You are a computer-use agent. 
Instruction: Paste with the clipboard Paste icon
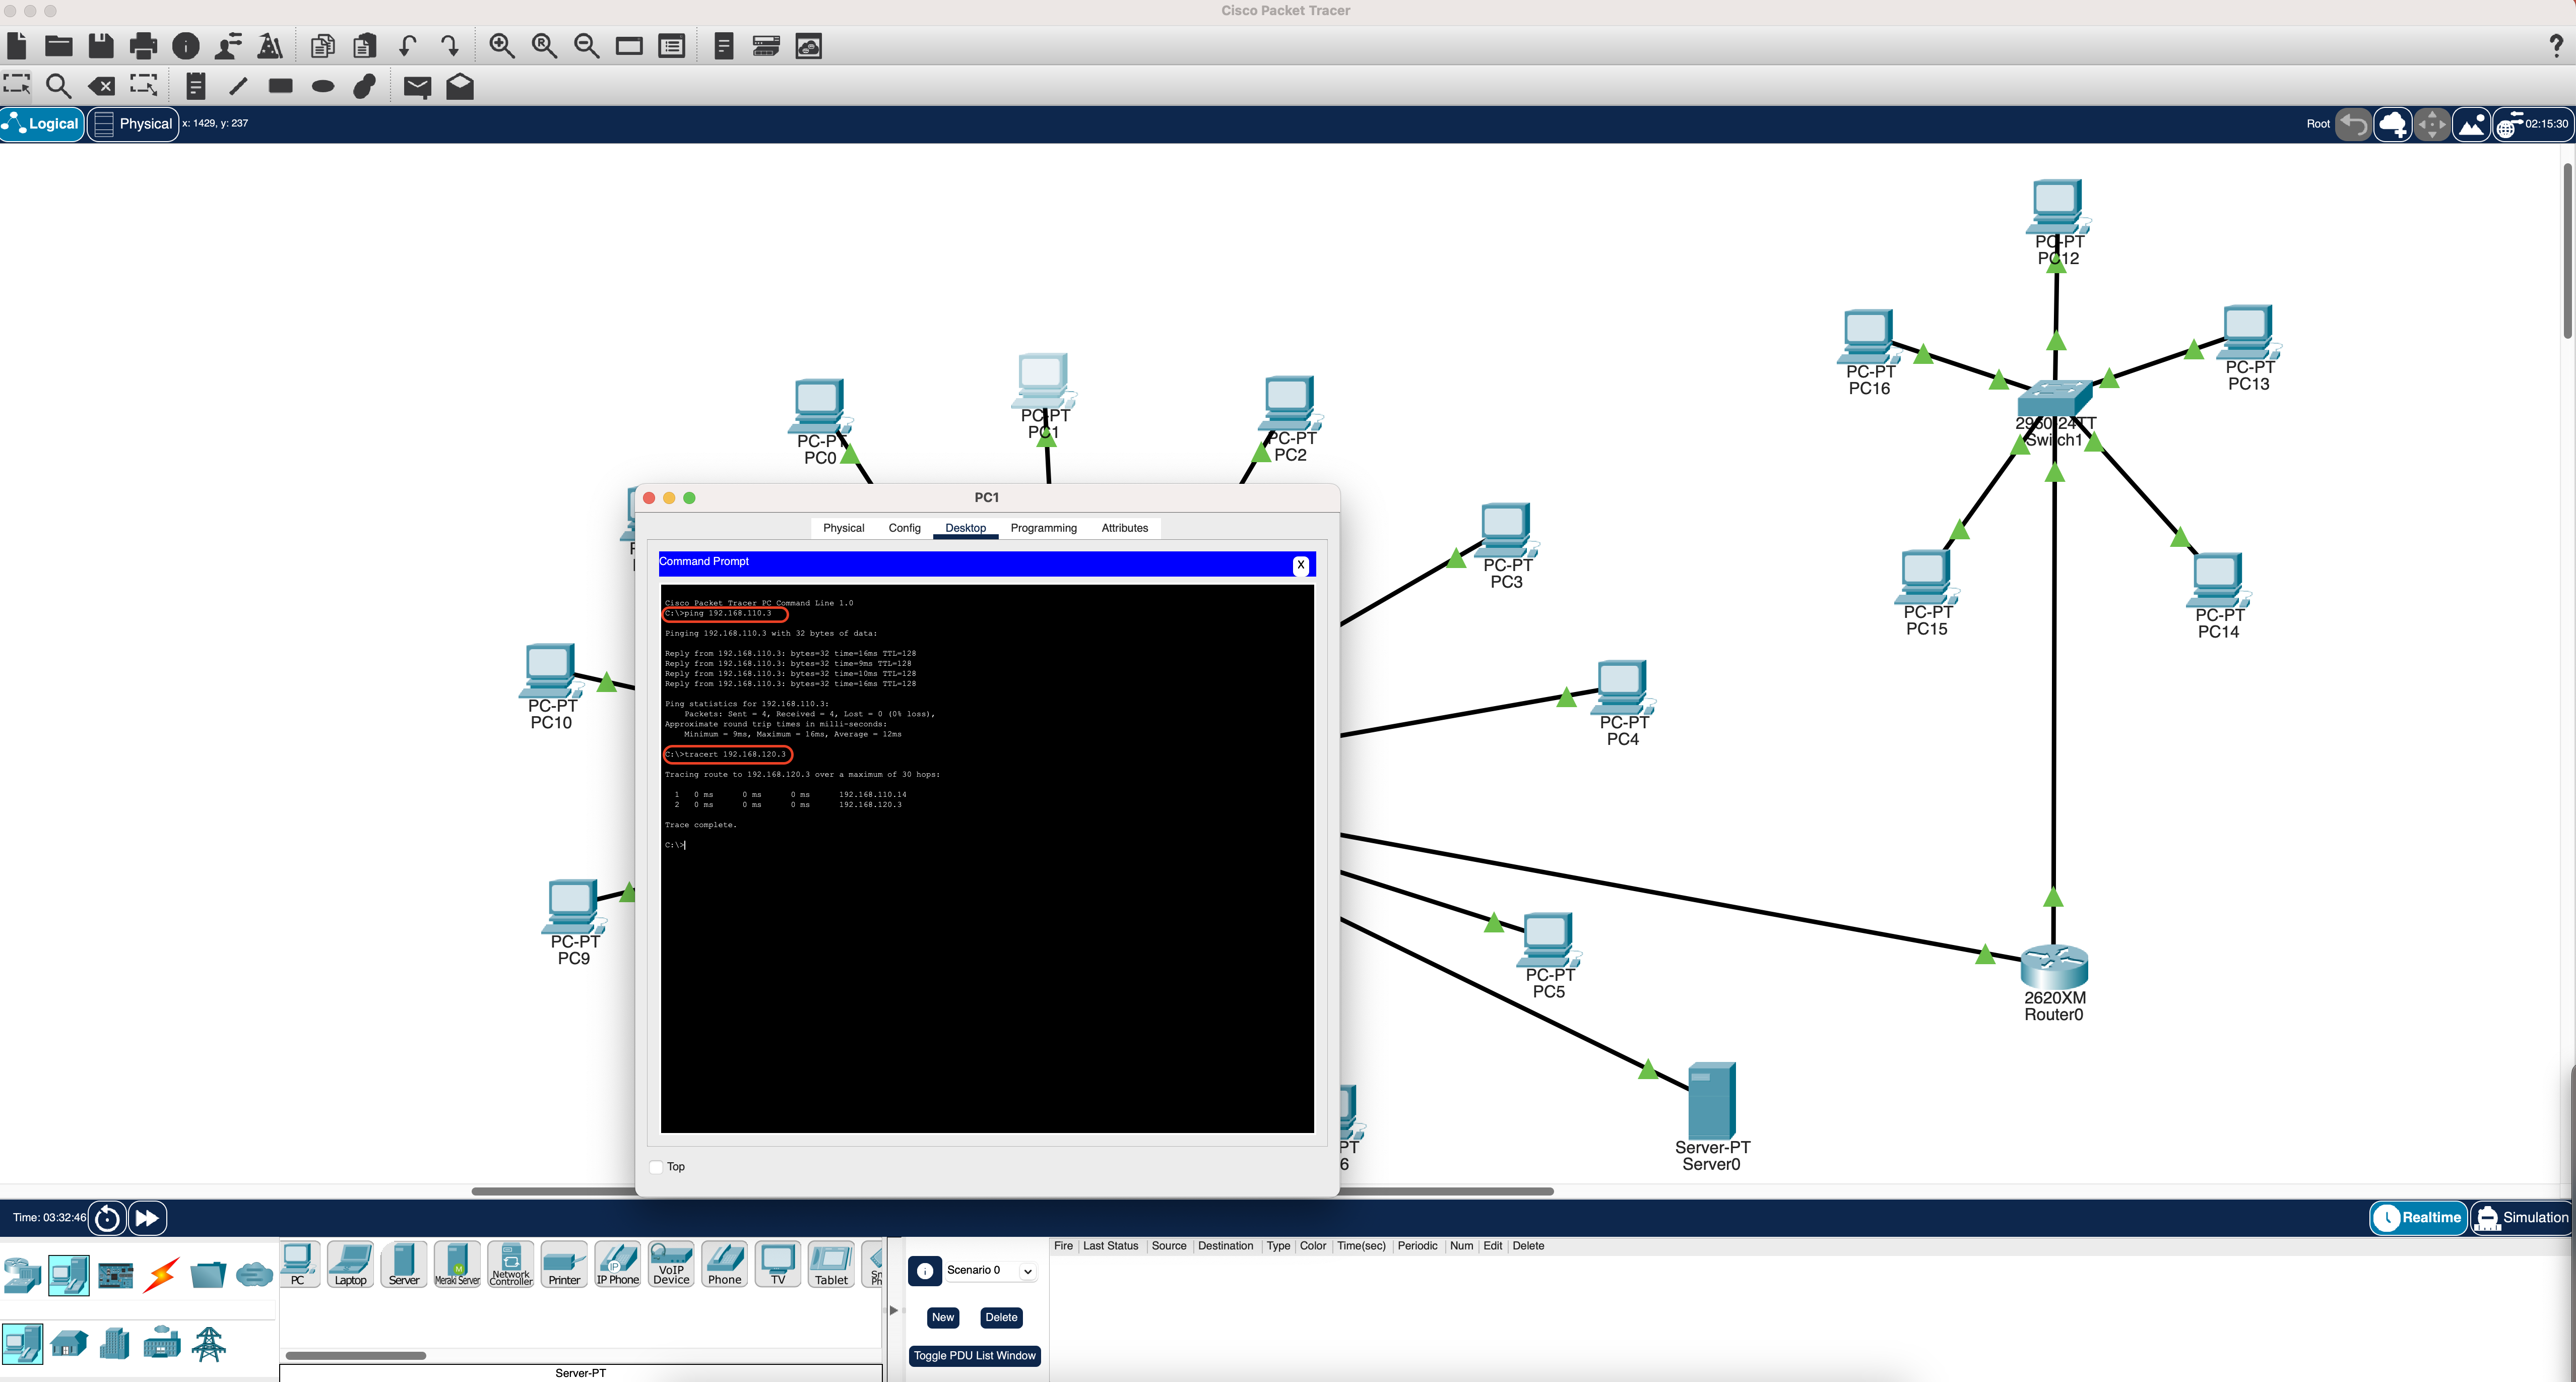point(365,46)
